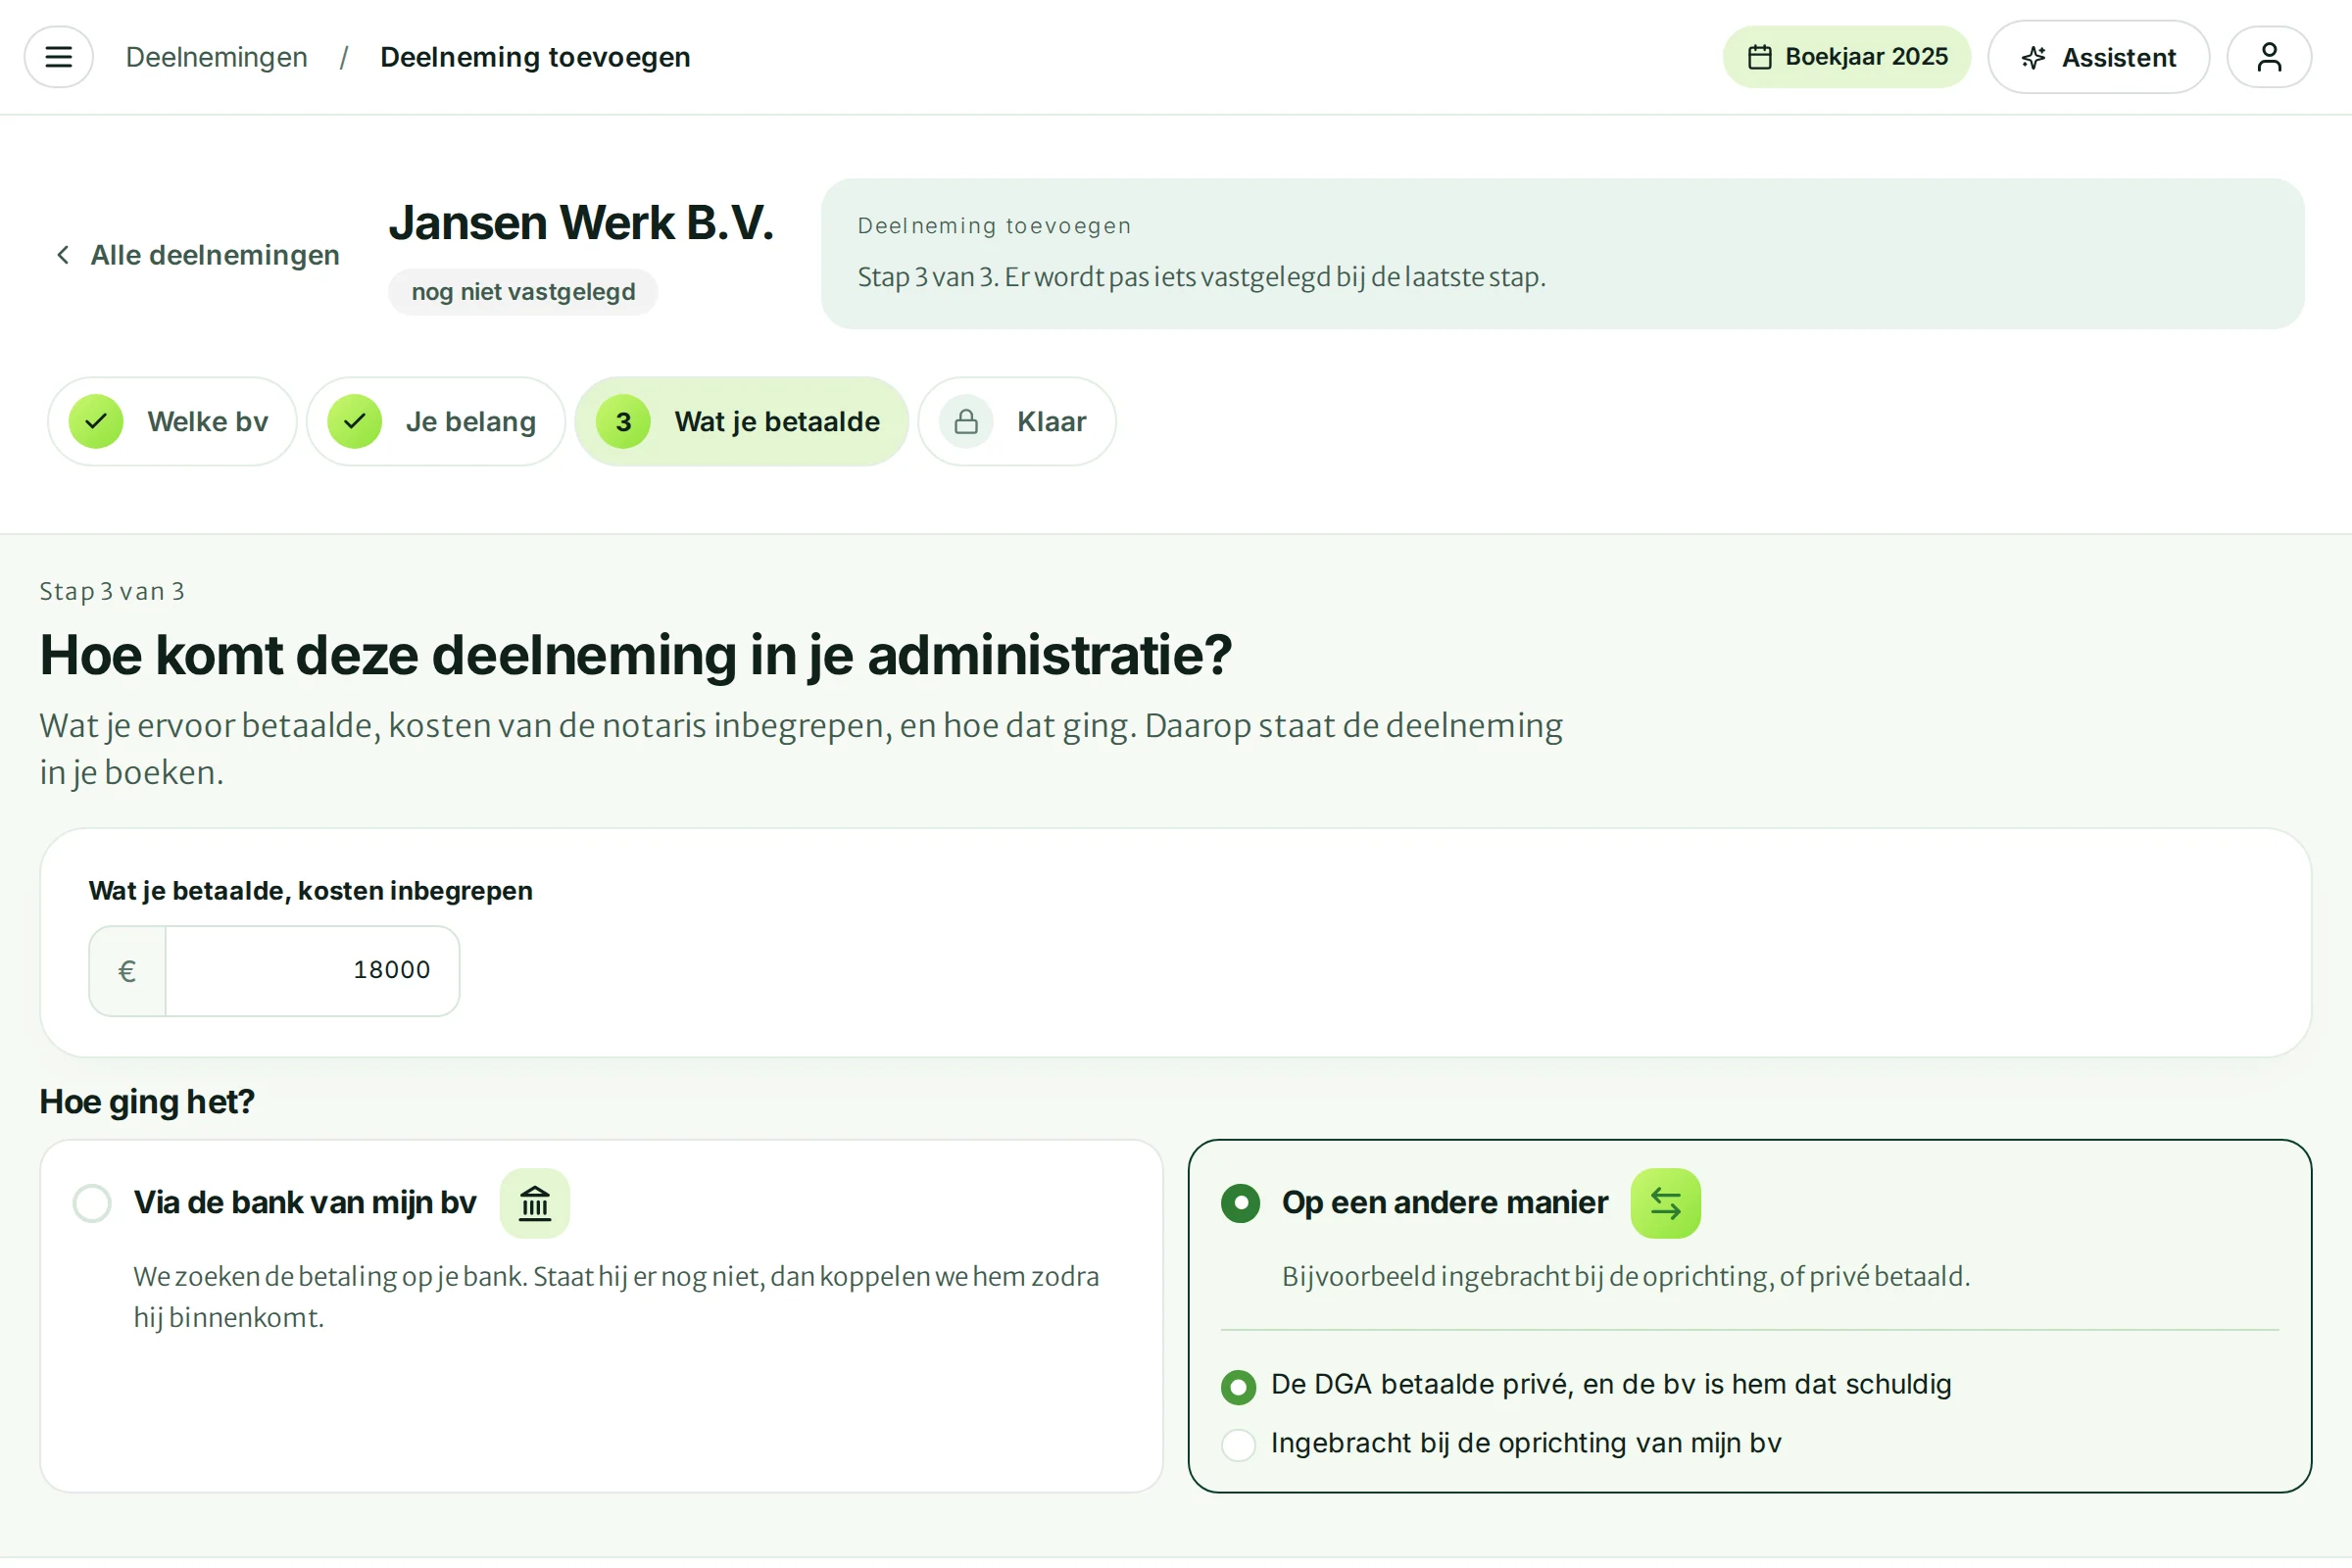Click the transfer arrows icon
Viewport: 2352px width, 1568px height.
click(1665, 1203)
